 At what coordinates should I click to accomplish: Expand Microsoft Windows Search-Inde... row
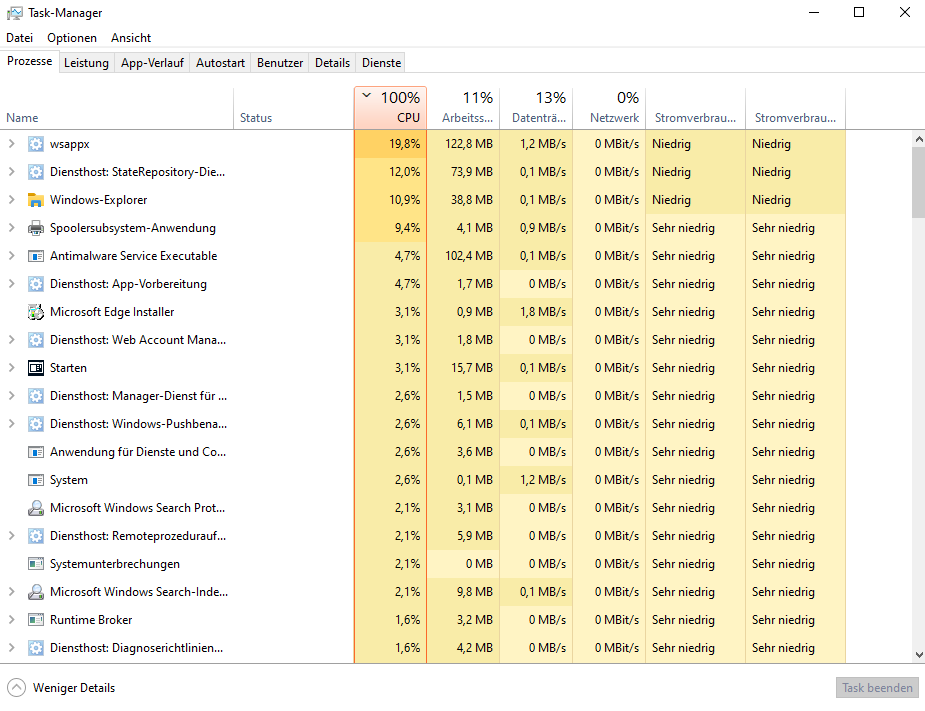(x=11, y=592)
